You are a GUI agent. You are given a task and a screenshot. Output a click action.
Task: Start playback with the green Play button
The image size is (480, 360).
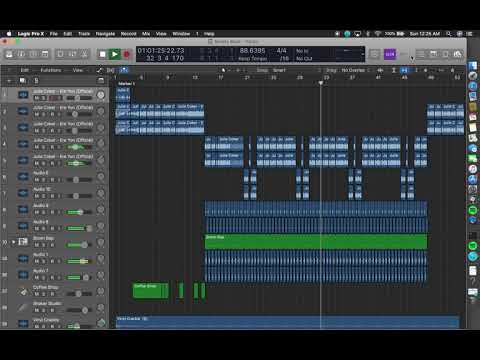pos(115,54)
